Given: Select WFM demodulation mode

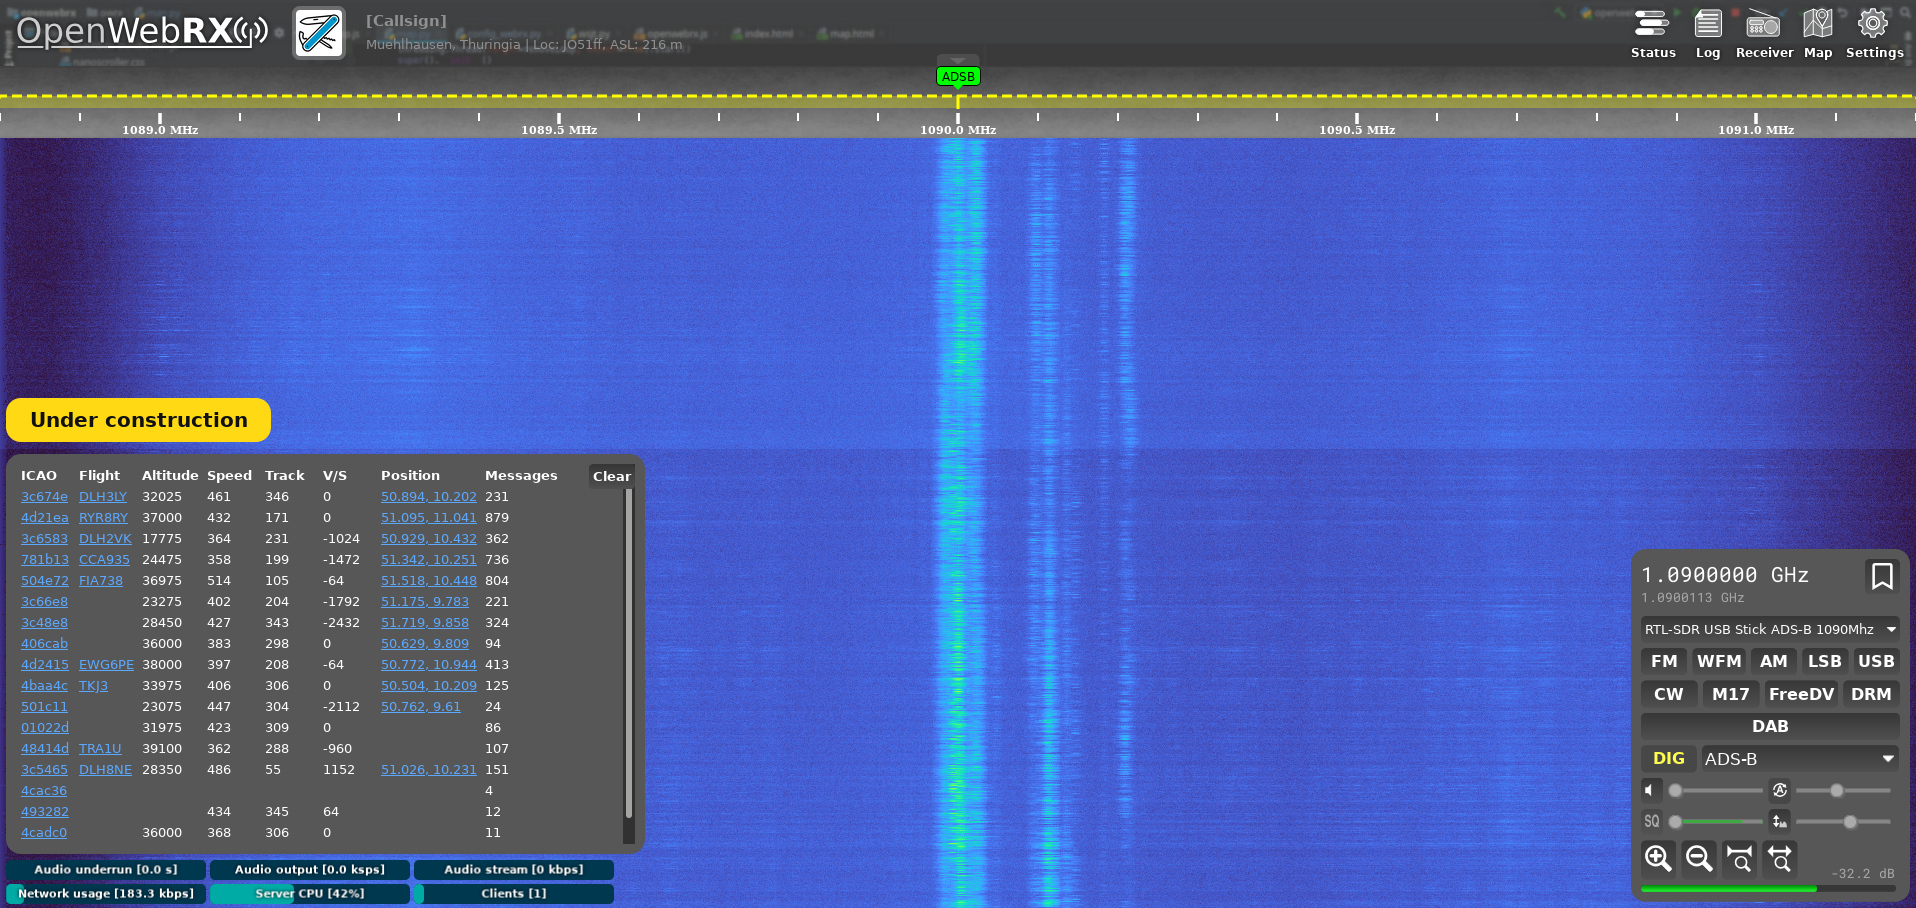Looking at the screenshot, I should [x=1719, y=661].
